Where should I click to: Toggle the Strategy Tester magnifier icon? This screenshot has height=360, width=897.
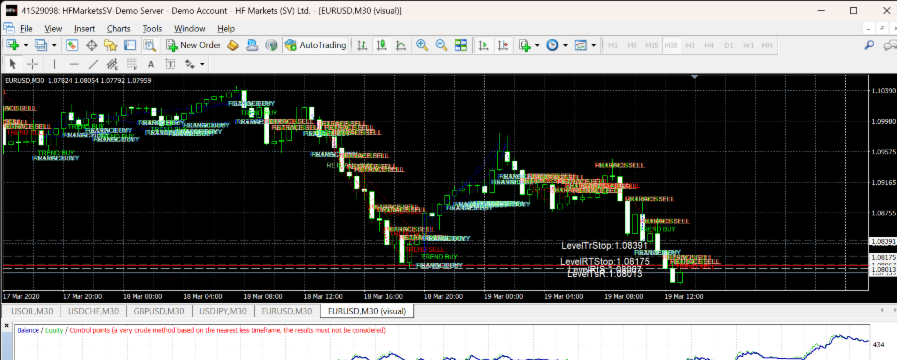150,45
